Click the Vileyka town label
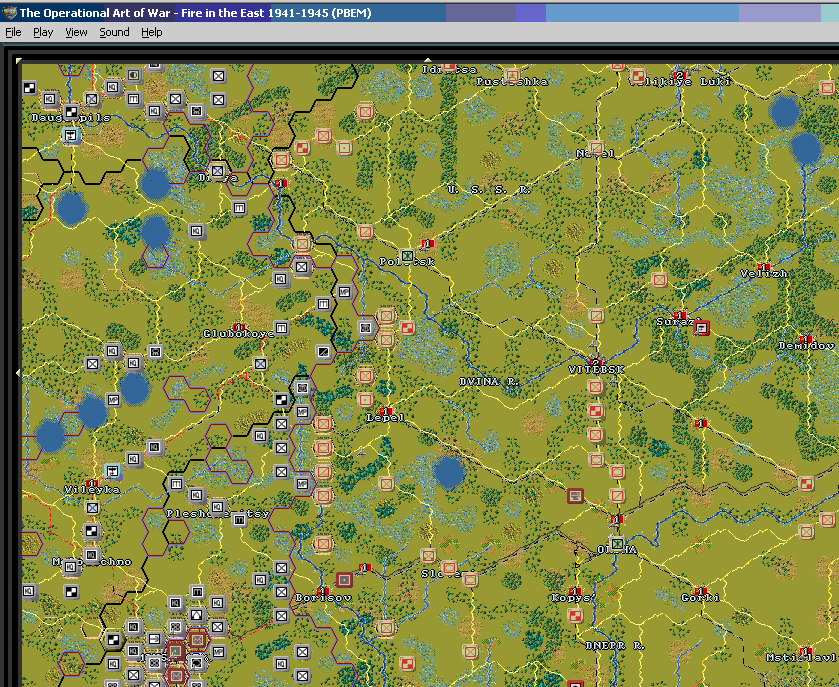The width and height of the screenshot is (839, 687). click(92, 490)
